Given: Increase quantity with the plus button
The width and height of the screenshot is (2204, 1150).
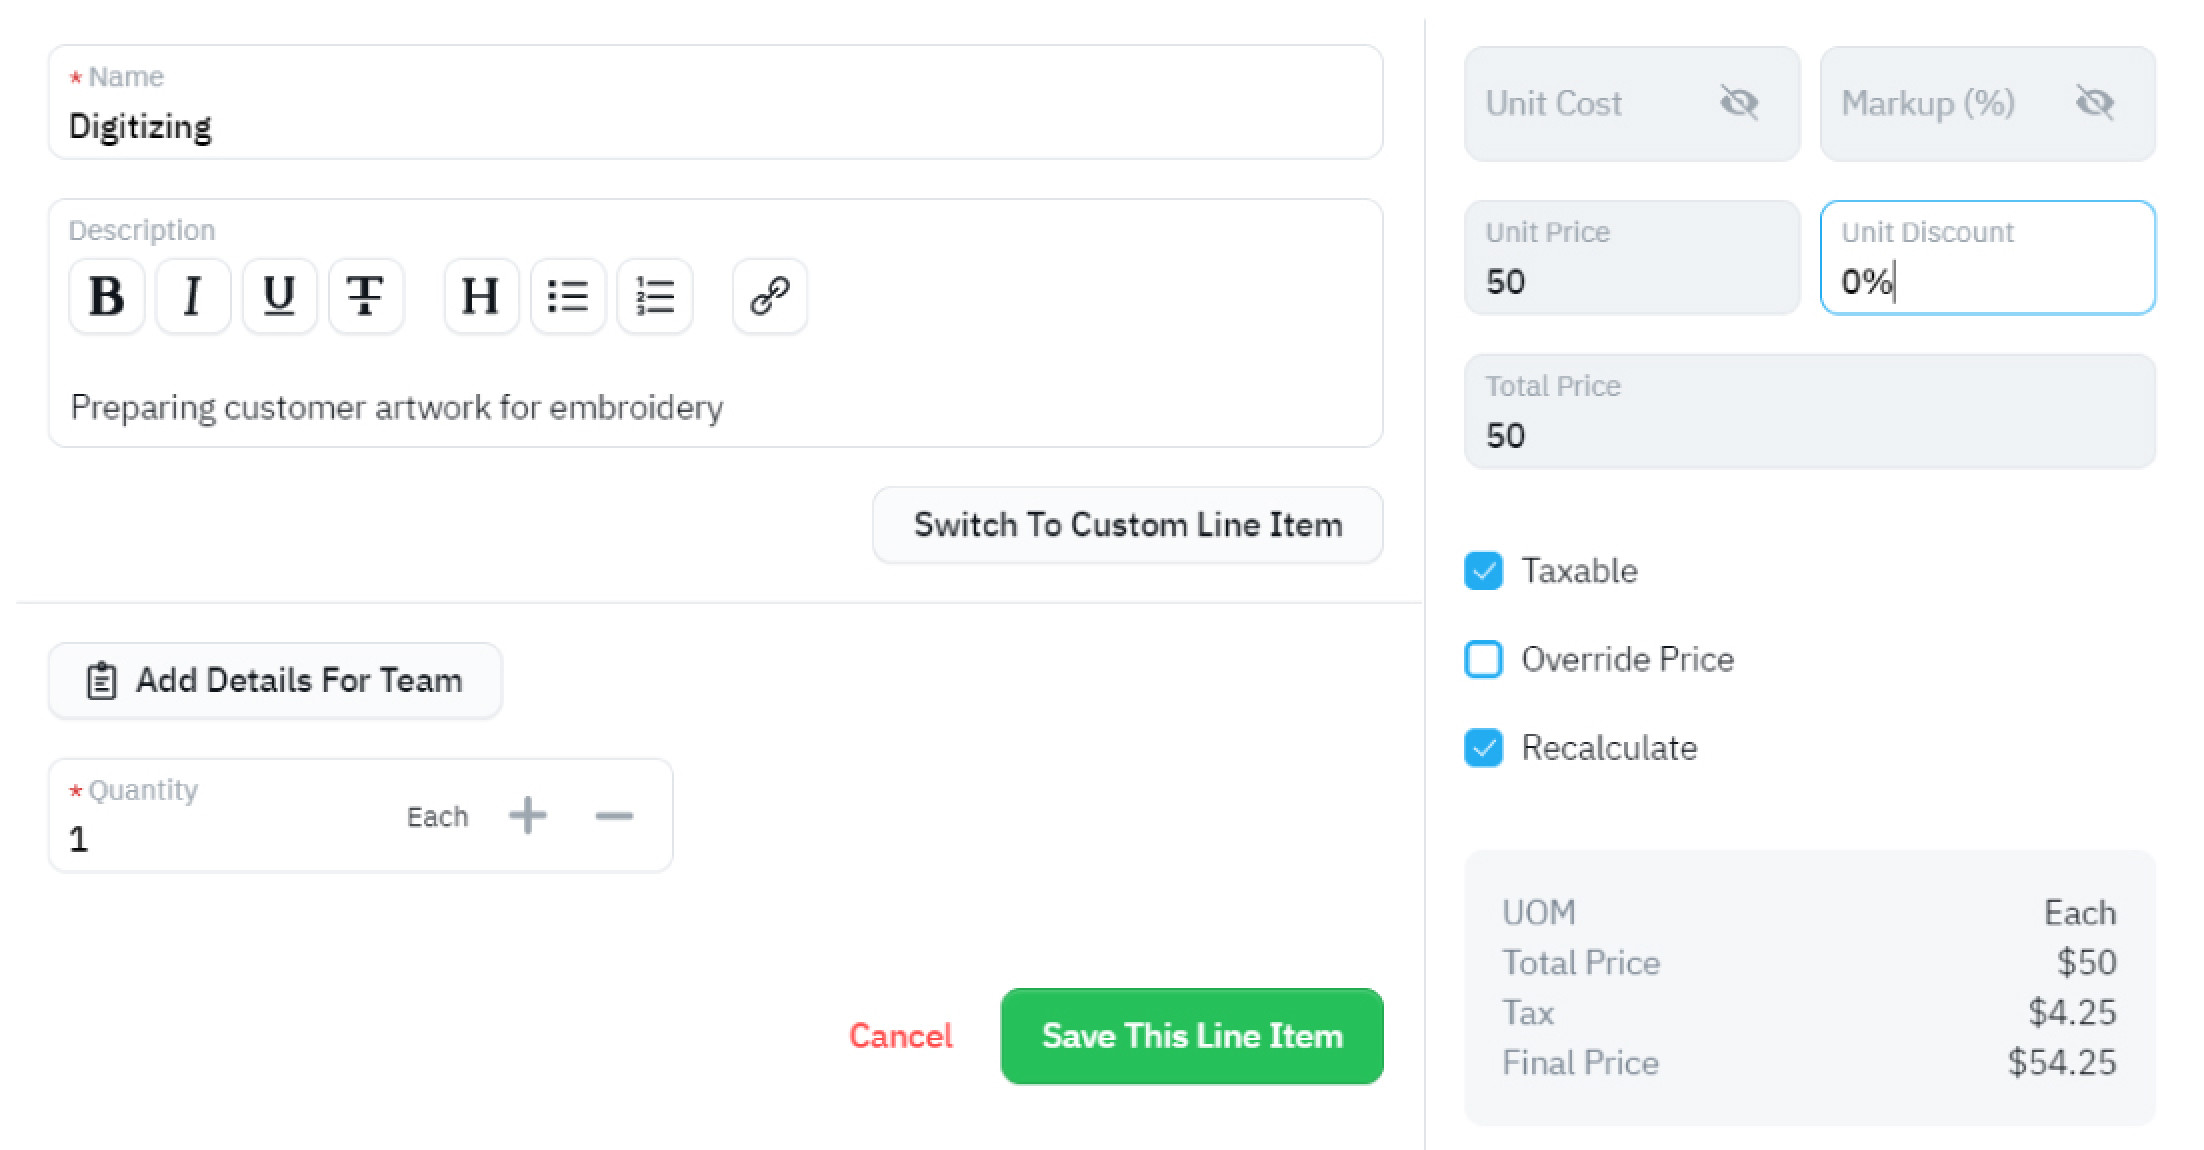Looking at the screenshot, I should pos(528,815).
